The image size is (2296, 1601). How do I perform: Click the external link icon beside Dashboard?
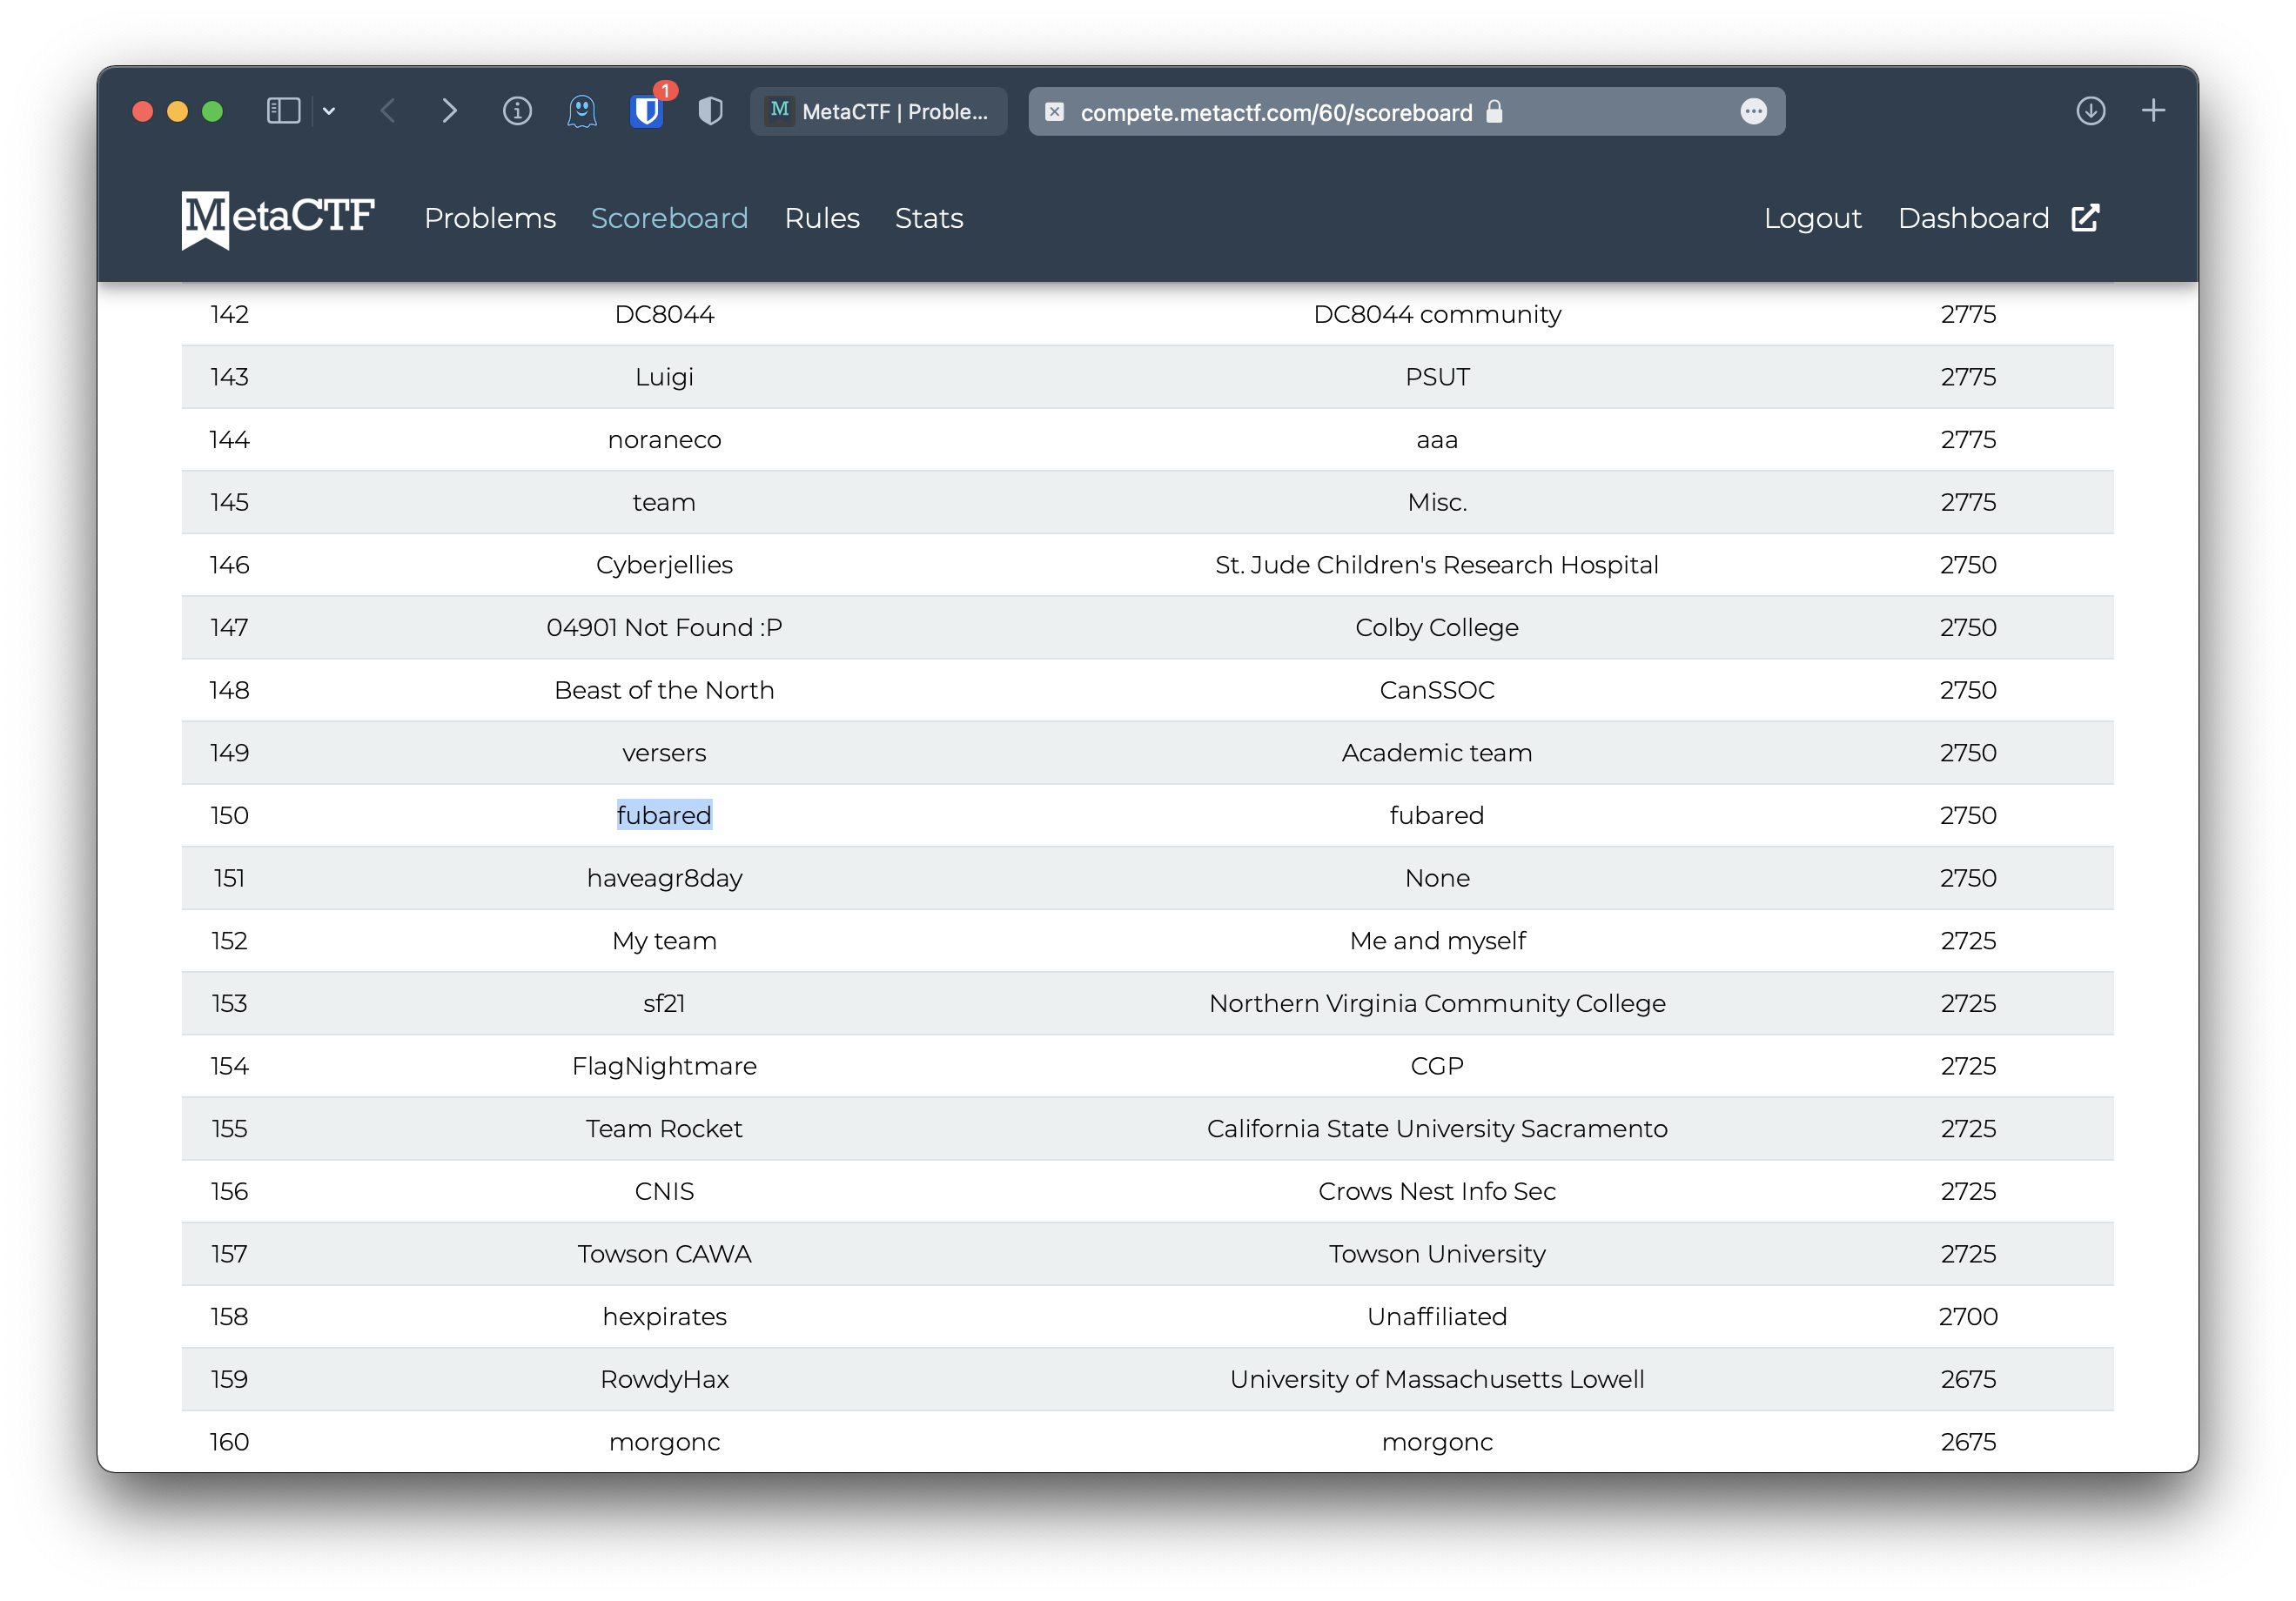click(2085, 218)
